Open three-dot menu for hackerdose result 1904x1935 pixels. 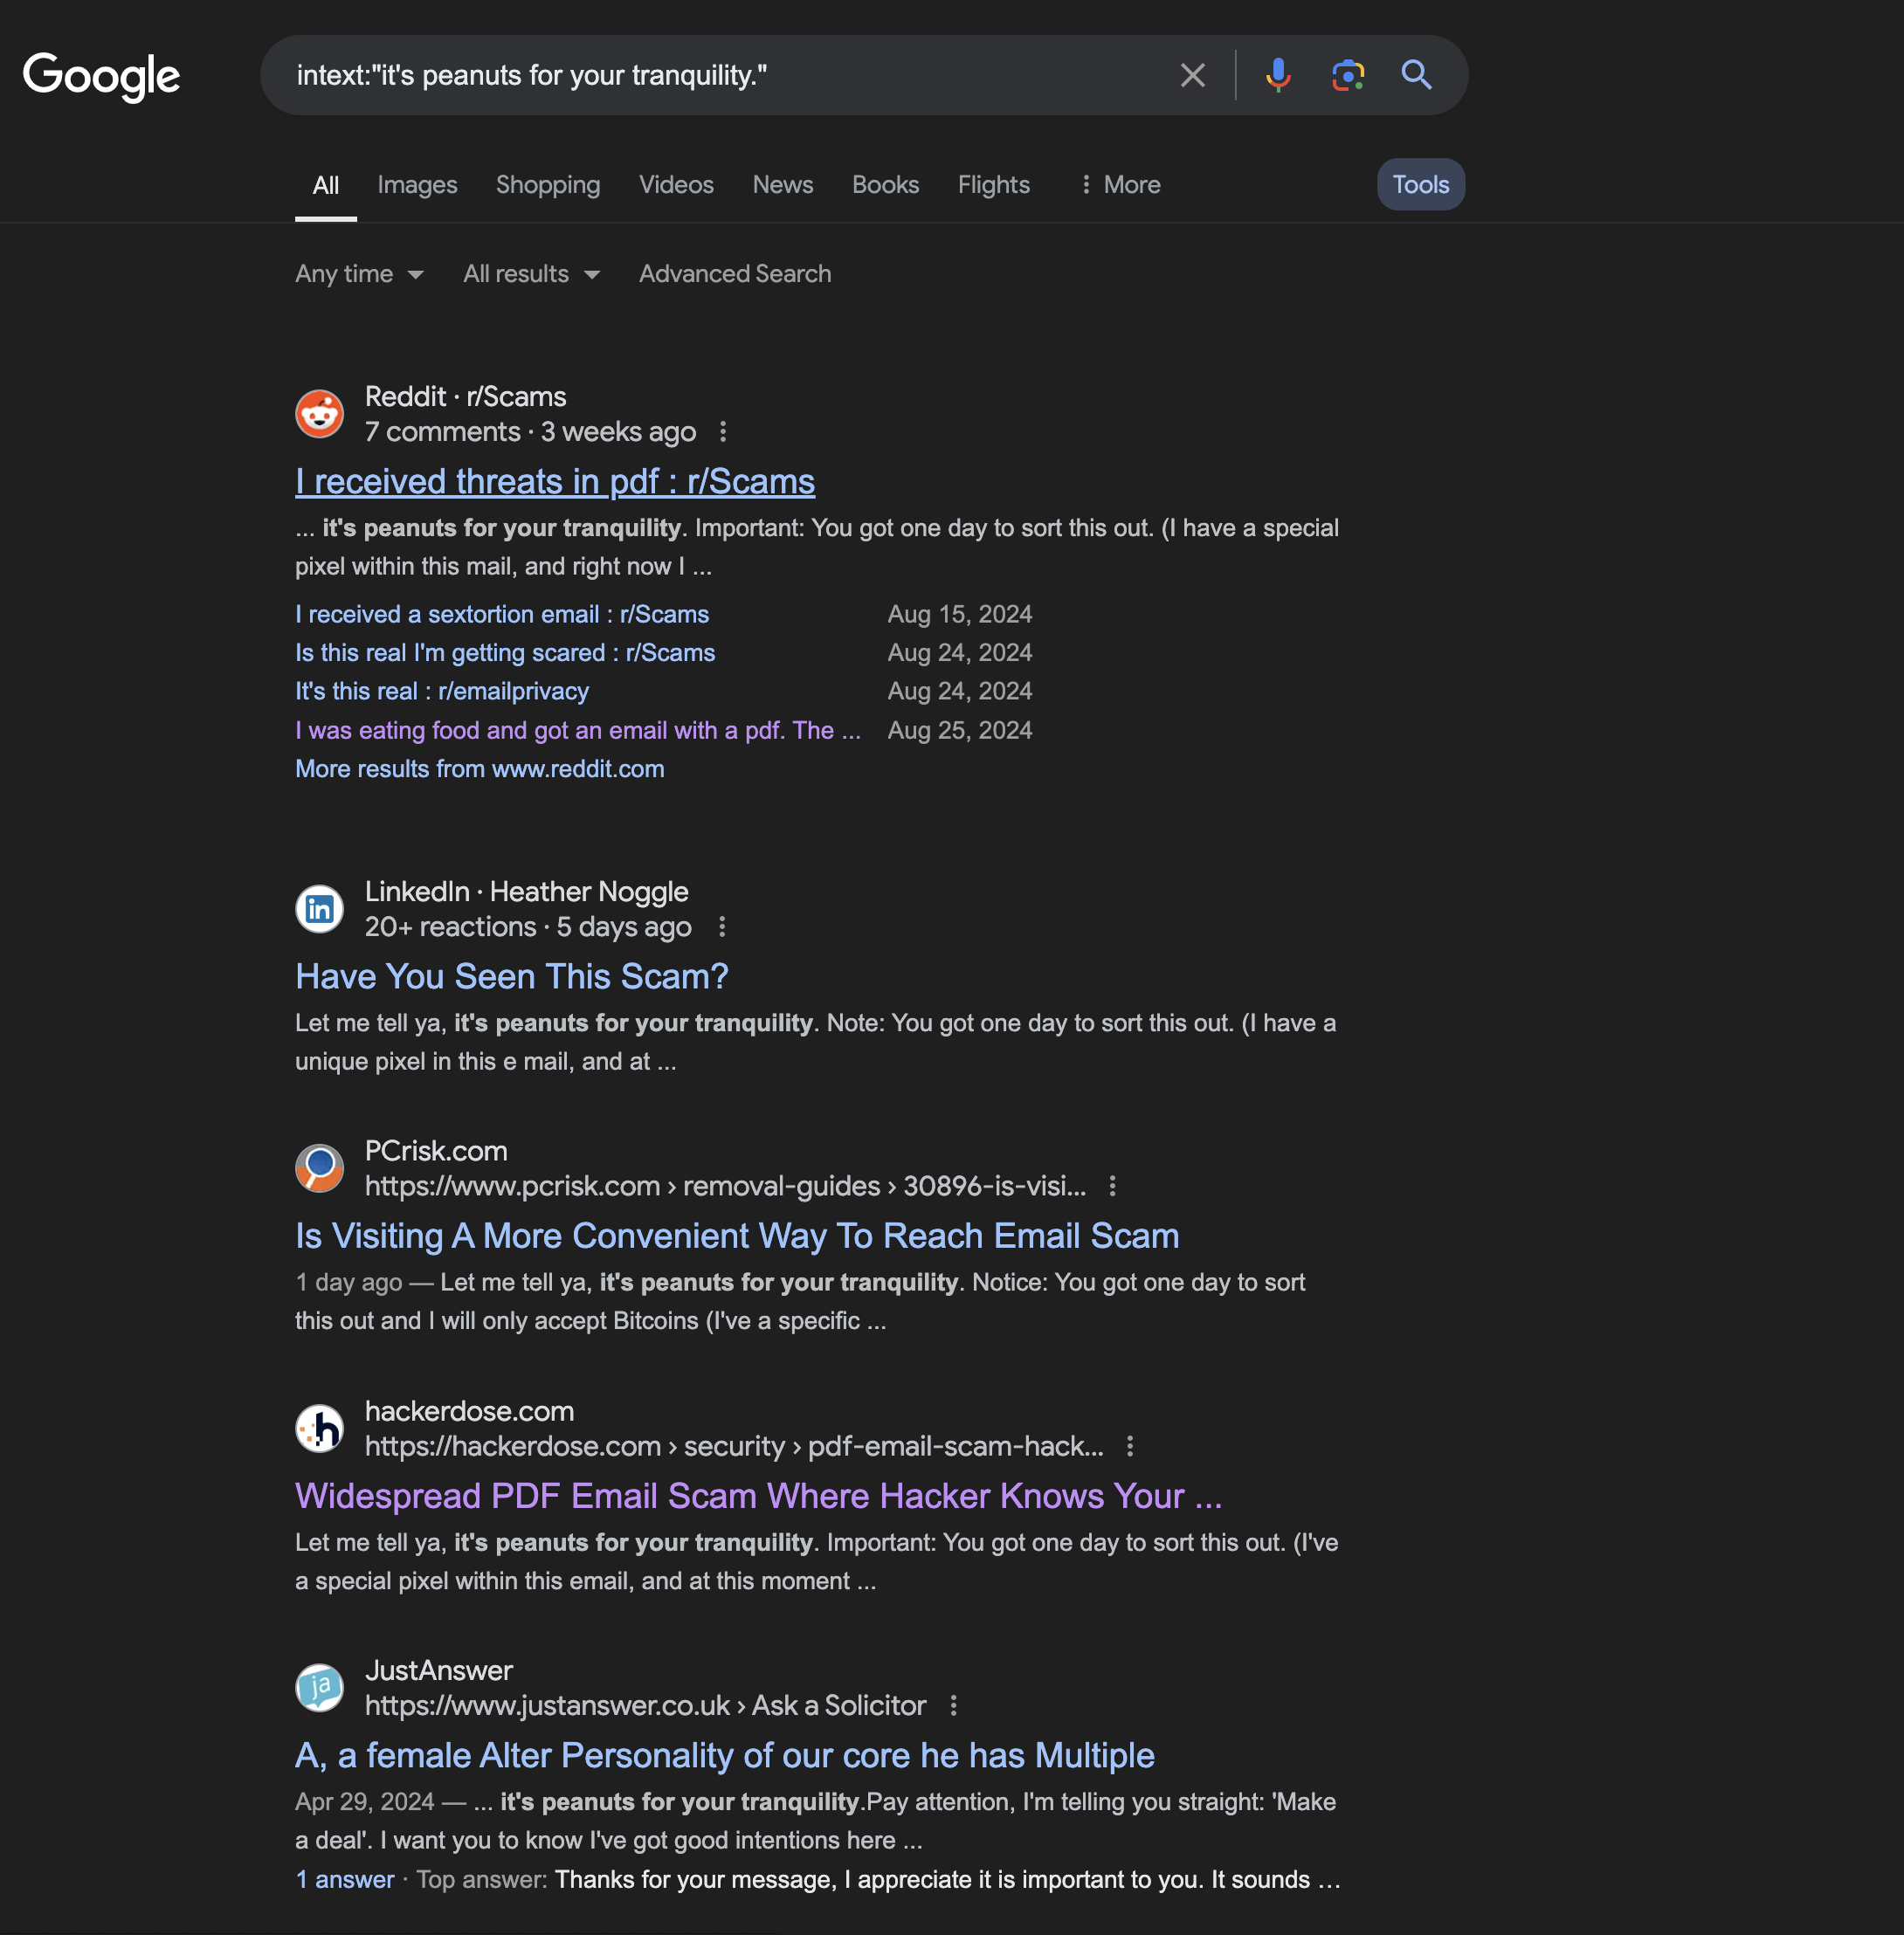pos(1129,1446)
